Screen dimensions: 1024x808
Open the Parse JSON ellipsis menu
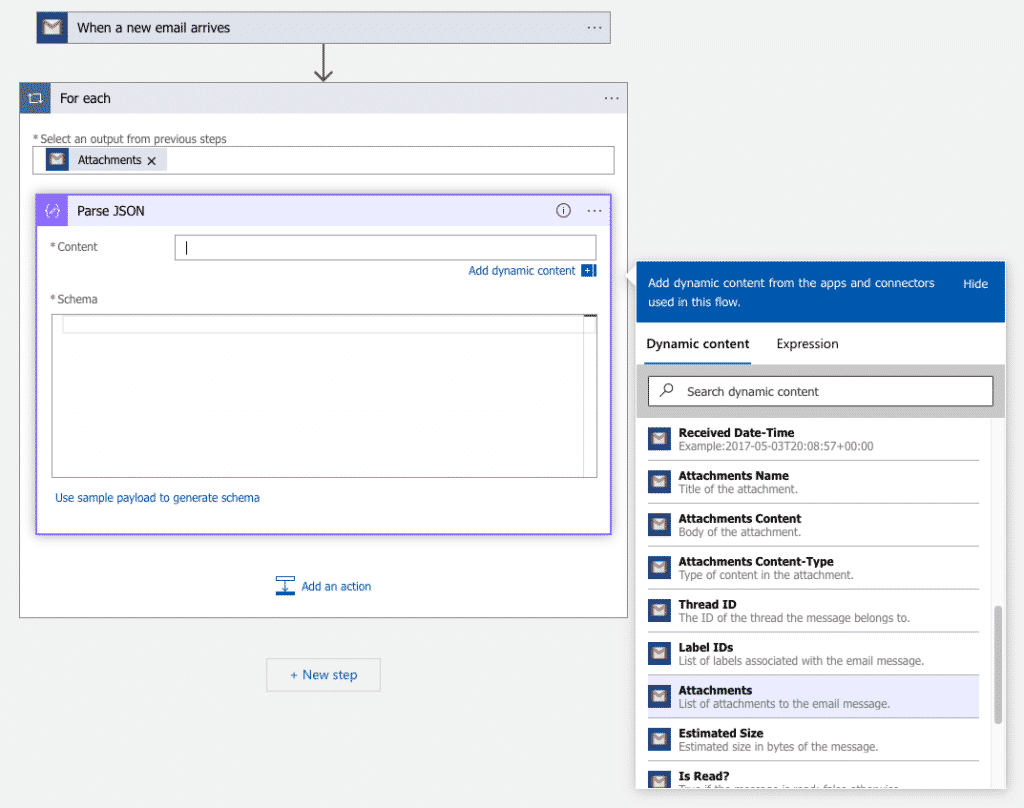click(595, 211)
